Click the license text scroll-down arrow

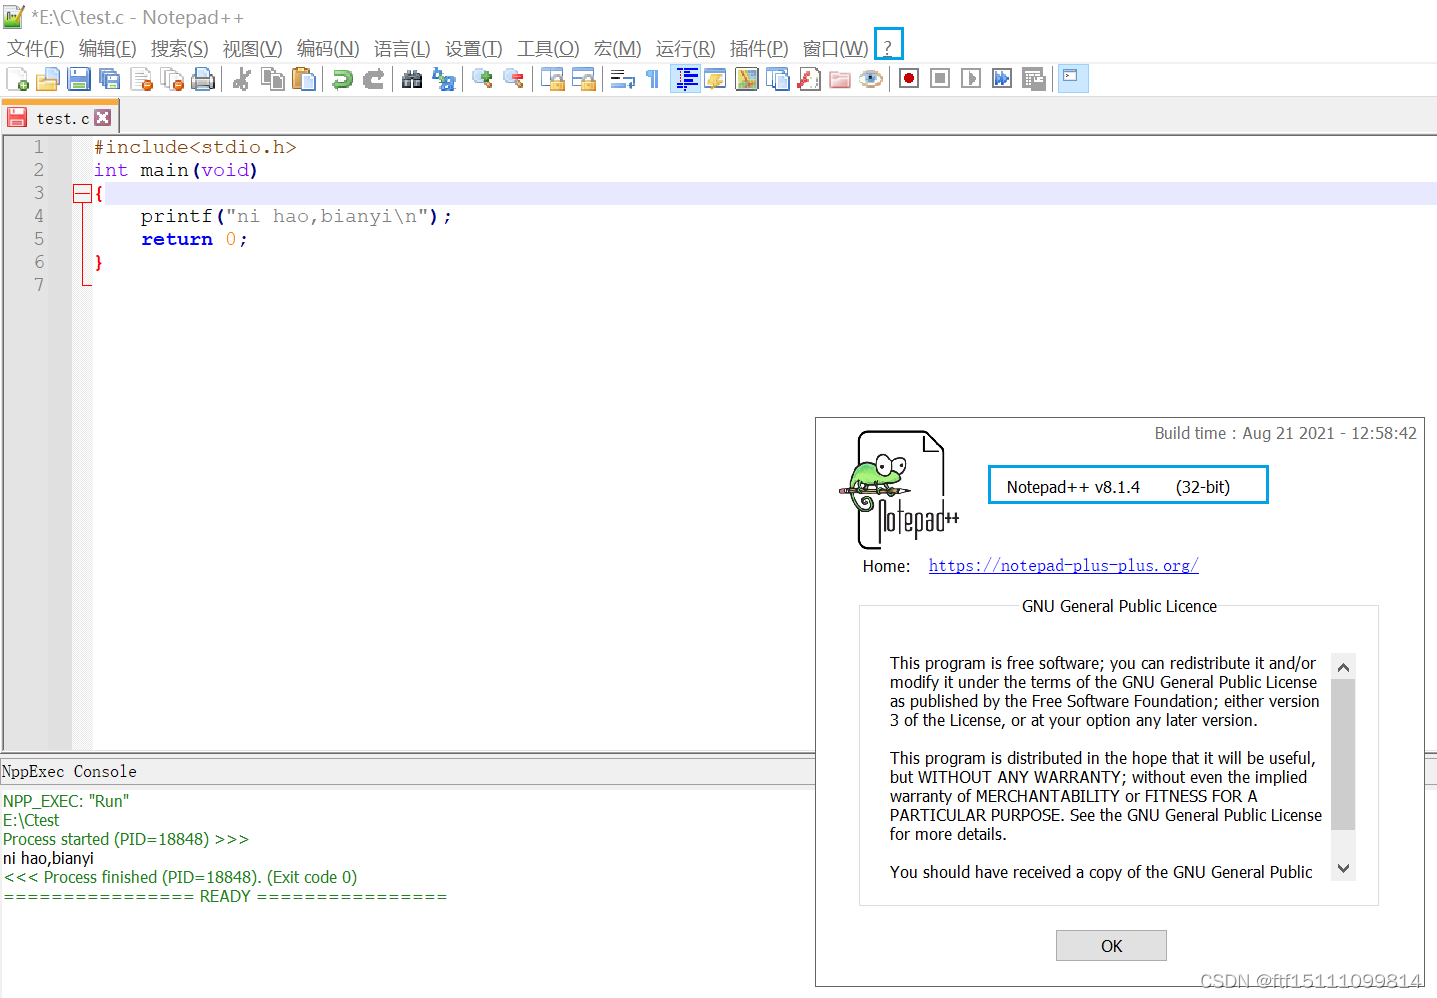pyautogui.click(x=1344, y=869)
